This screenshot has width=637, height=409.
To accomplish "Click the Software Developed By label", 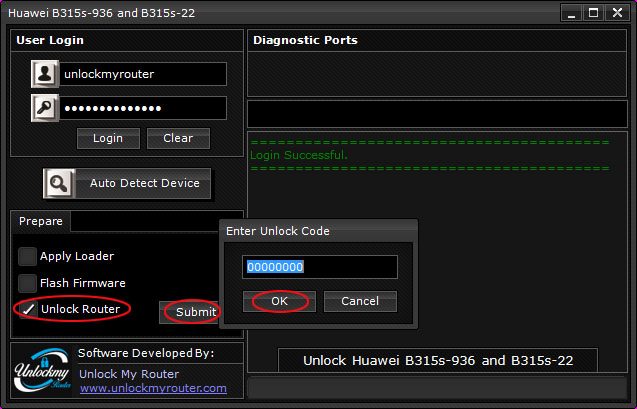I will coord(146,353).
